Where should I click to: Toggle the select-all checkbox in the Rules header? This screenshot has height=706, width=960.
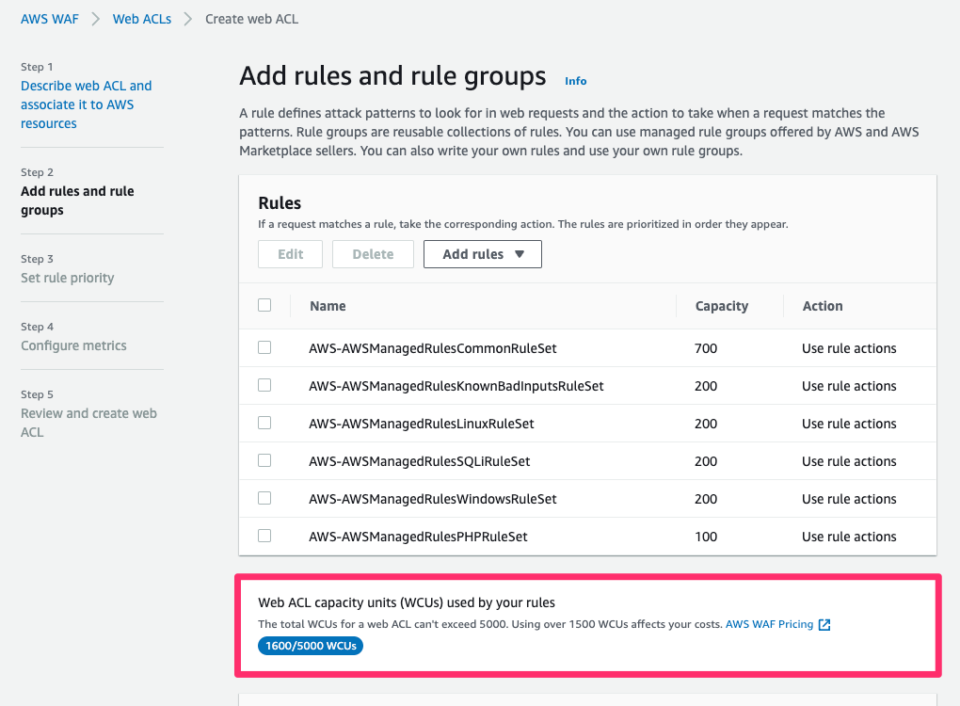265,305
